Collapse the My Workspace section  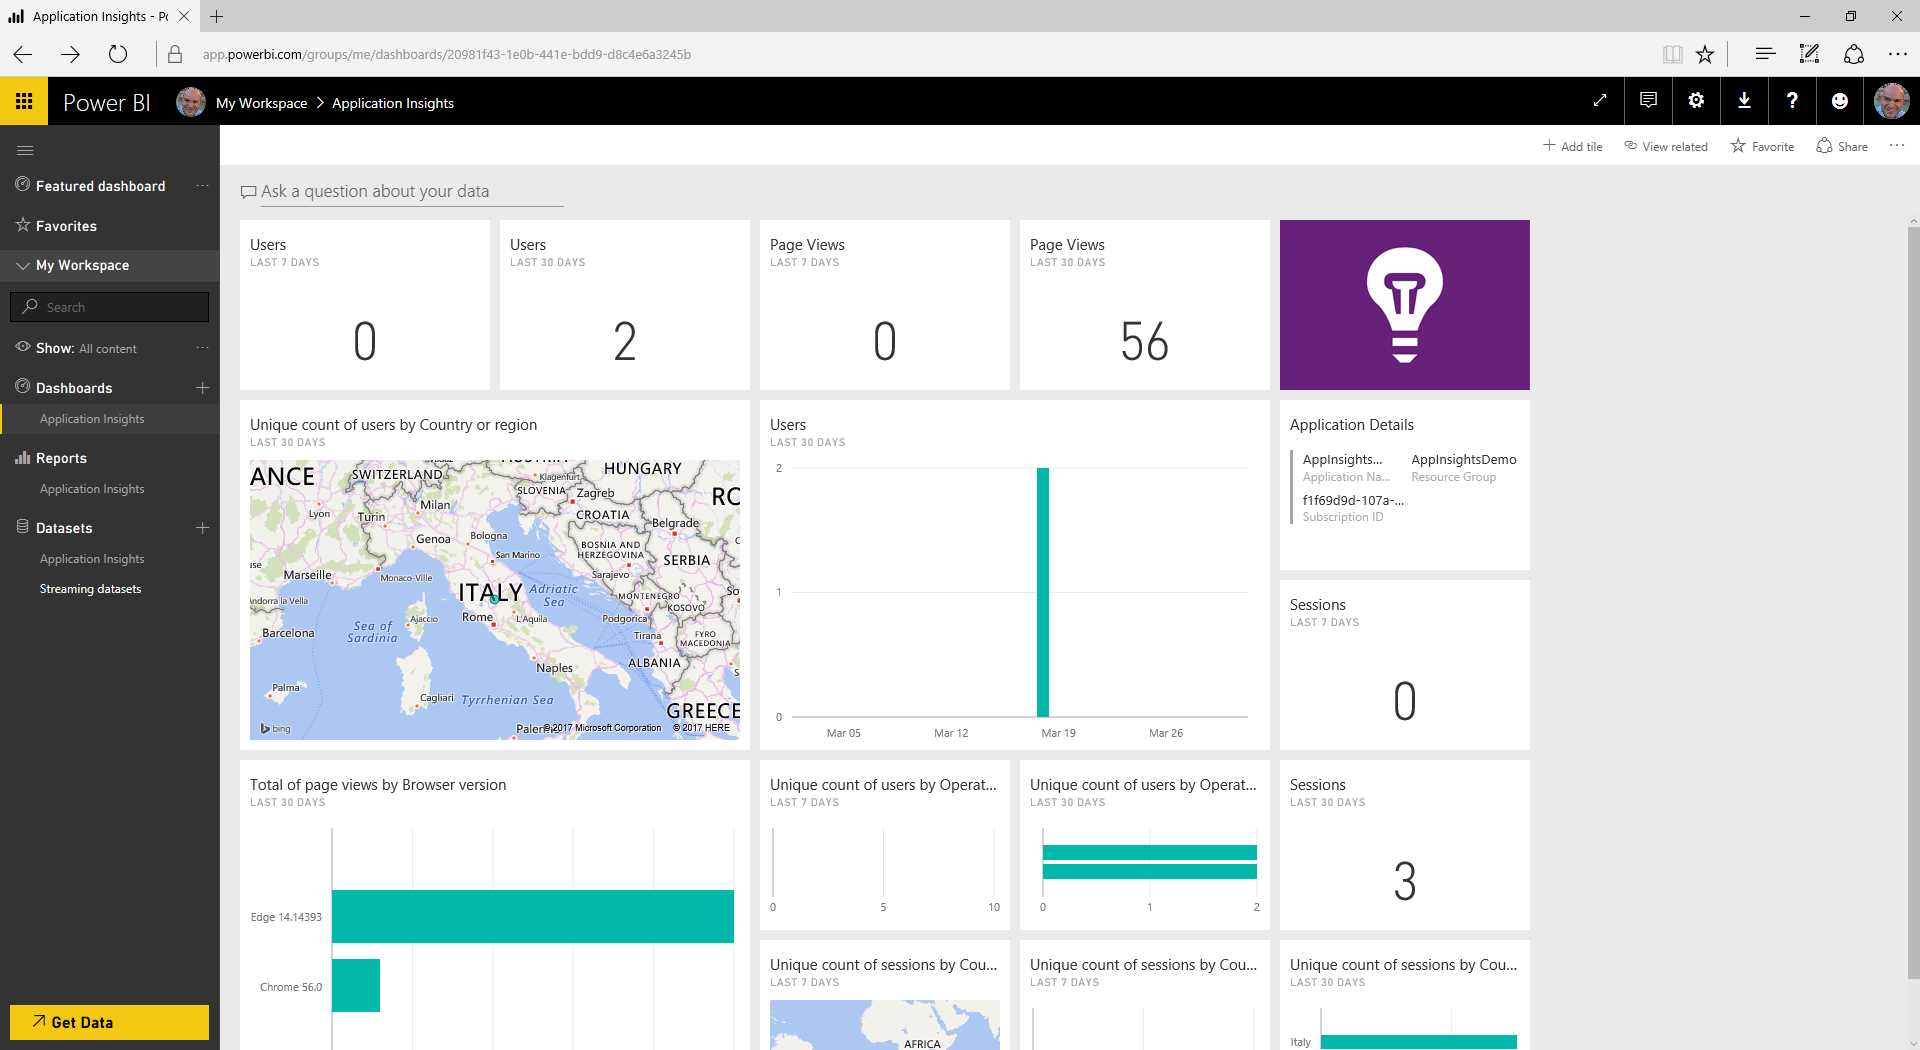click(20, 265)
